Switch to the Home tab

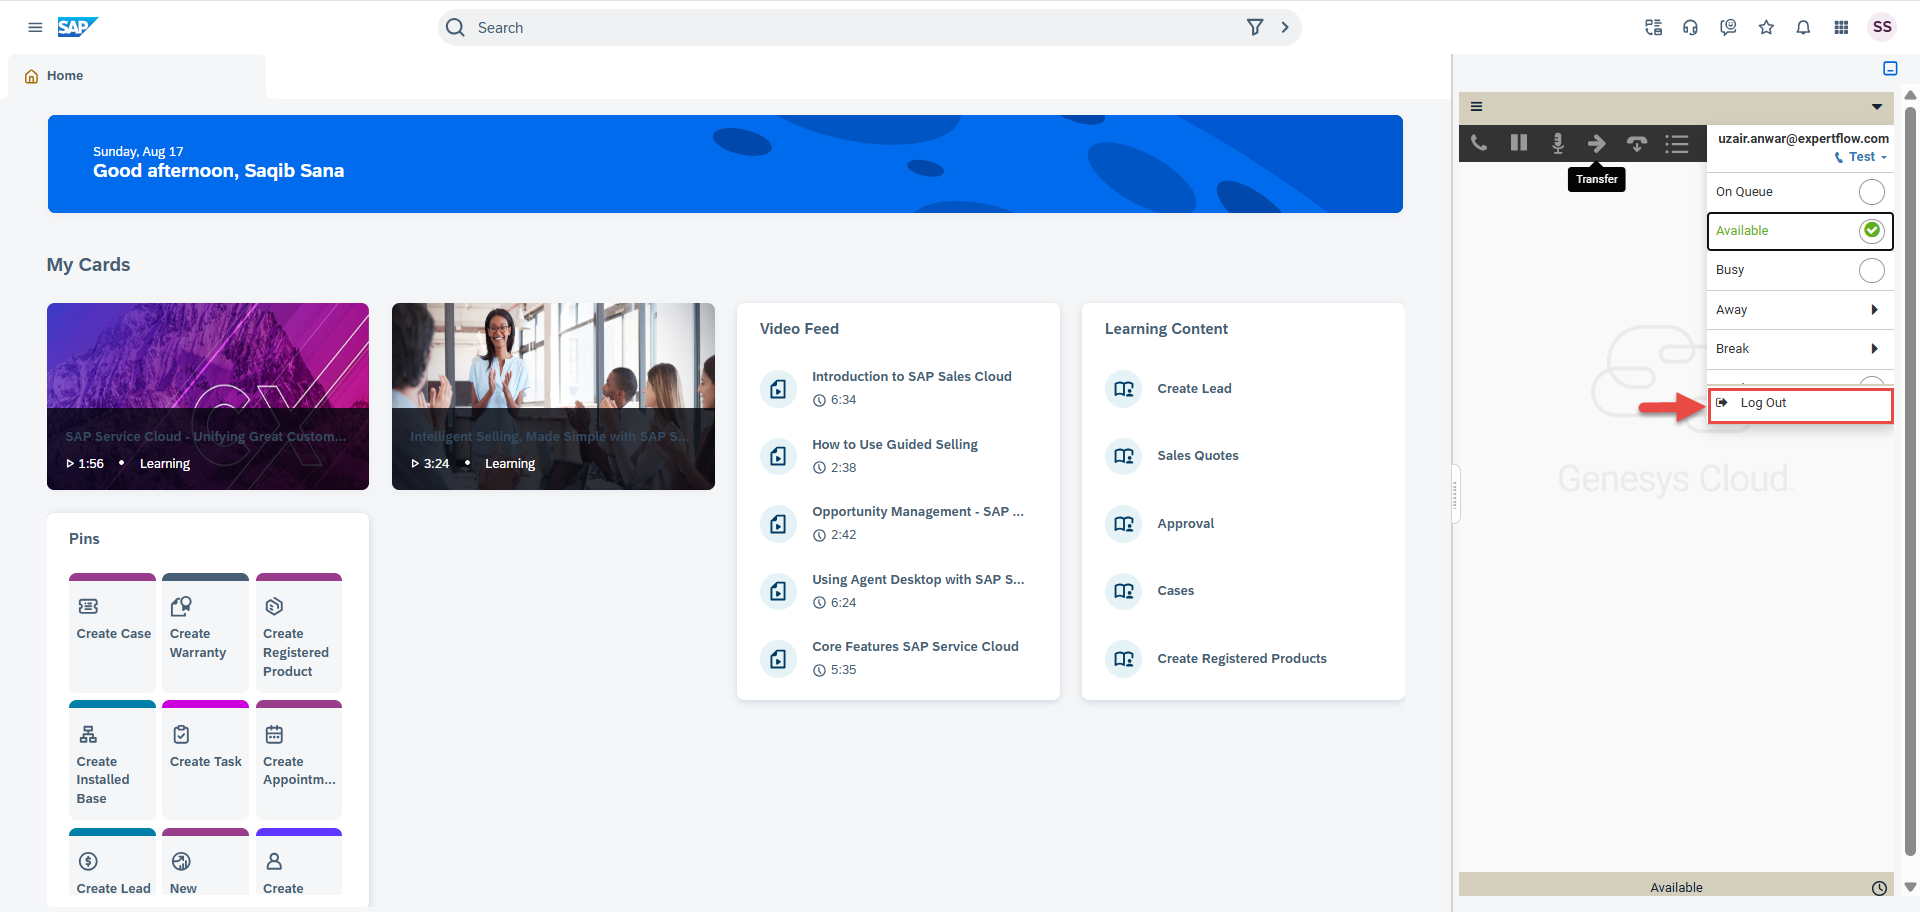[x=64, y=76]
